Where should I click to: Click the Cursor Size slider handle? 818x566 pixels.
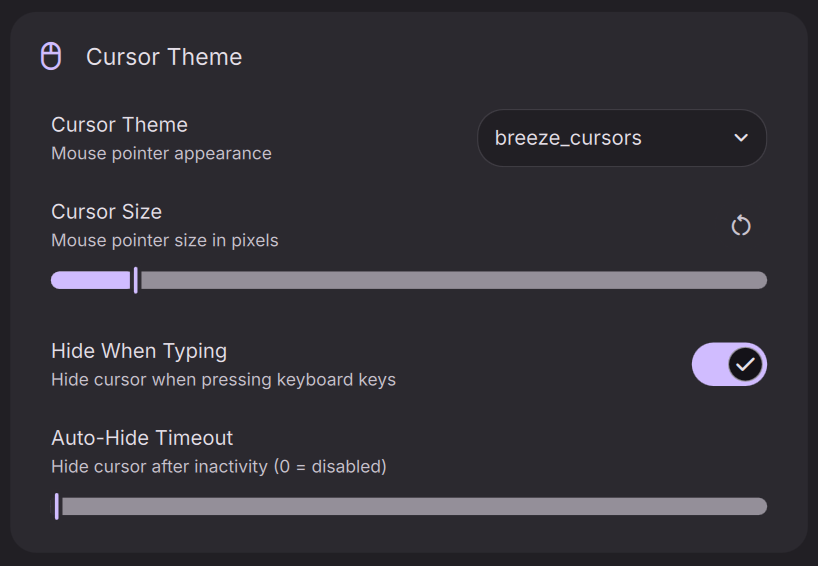(x=136, y=280)
